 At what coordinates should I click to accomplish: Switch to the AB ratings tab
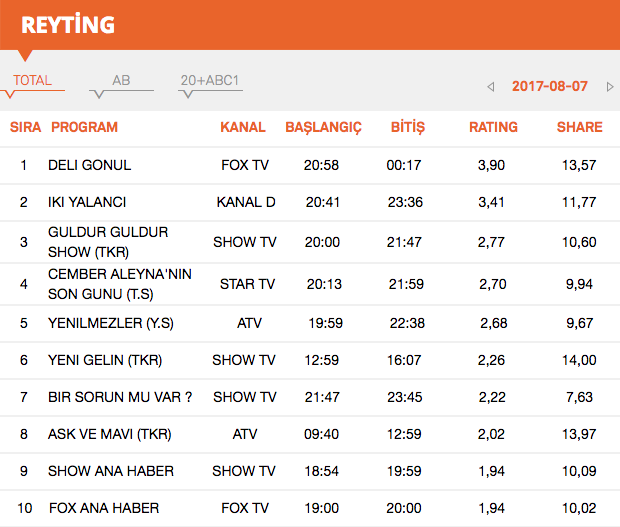tap(121, 81)
